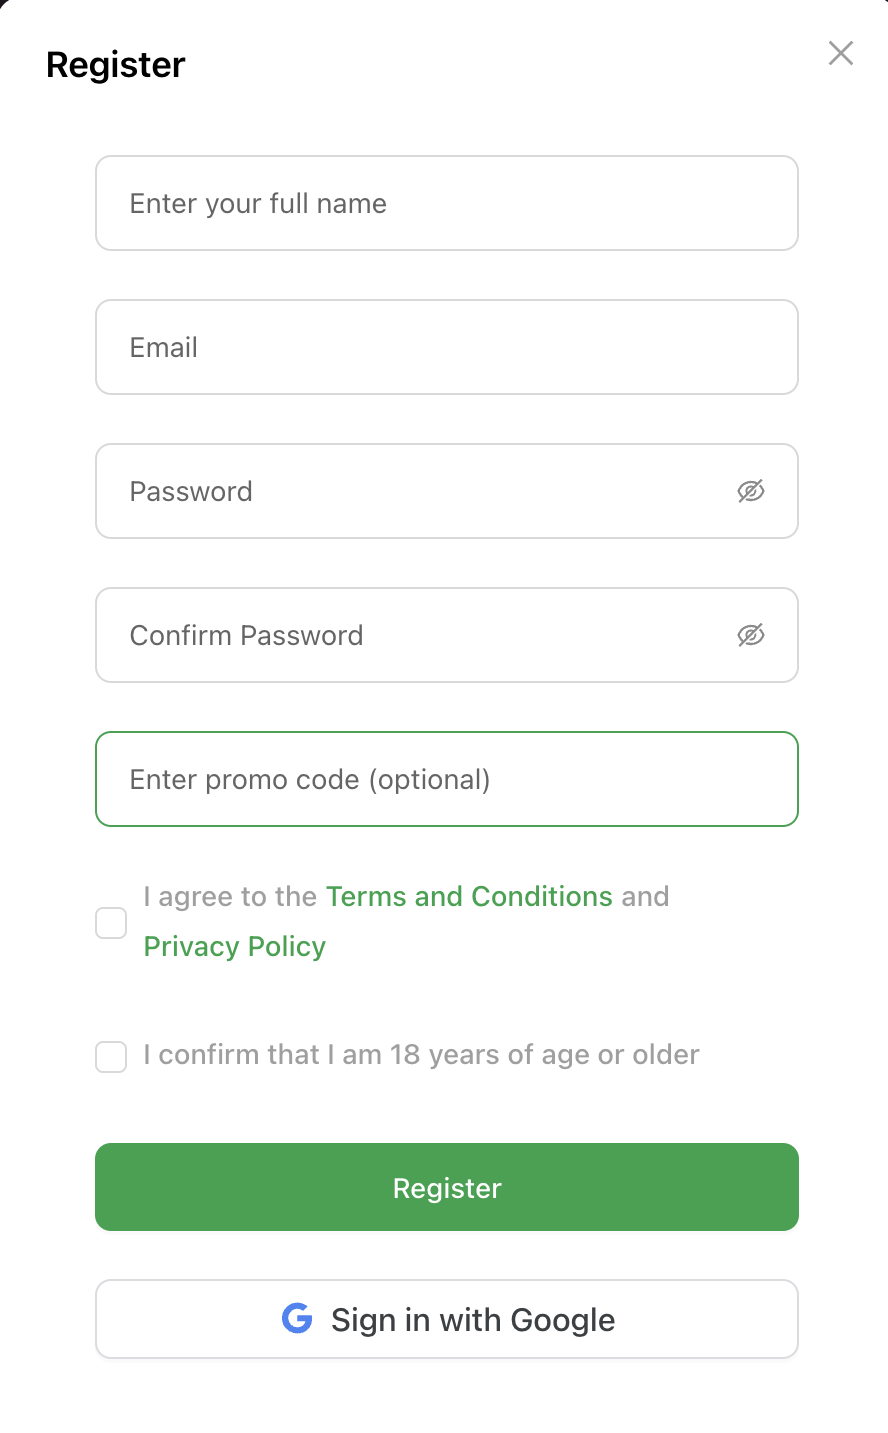Click the Email input field
This screenshot has height=1433, width=888.
(x=446, y=347)
